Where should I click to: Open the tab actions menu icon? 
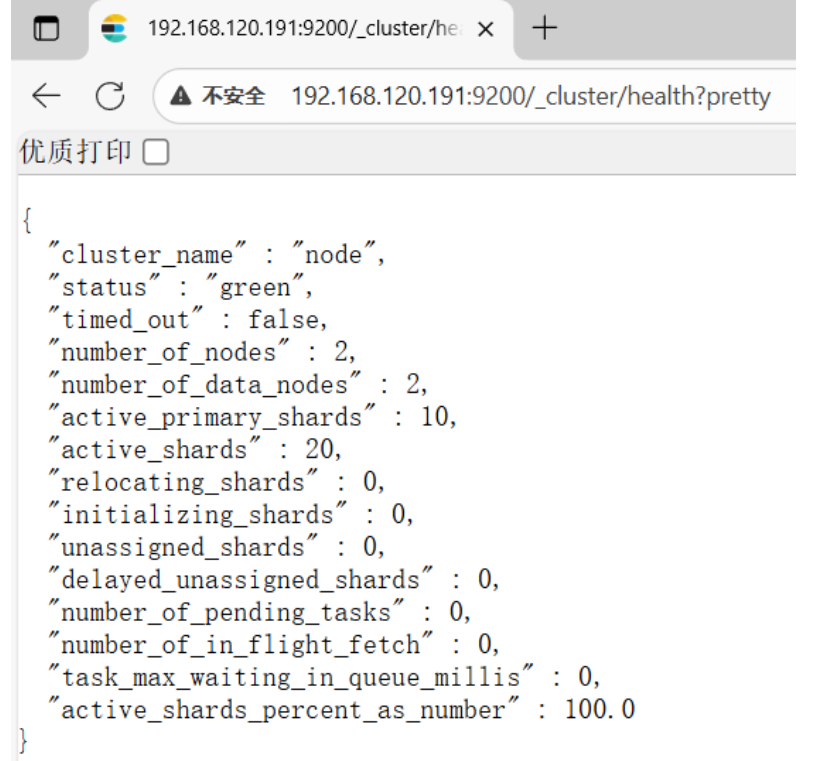coord(46,29)
